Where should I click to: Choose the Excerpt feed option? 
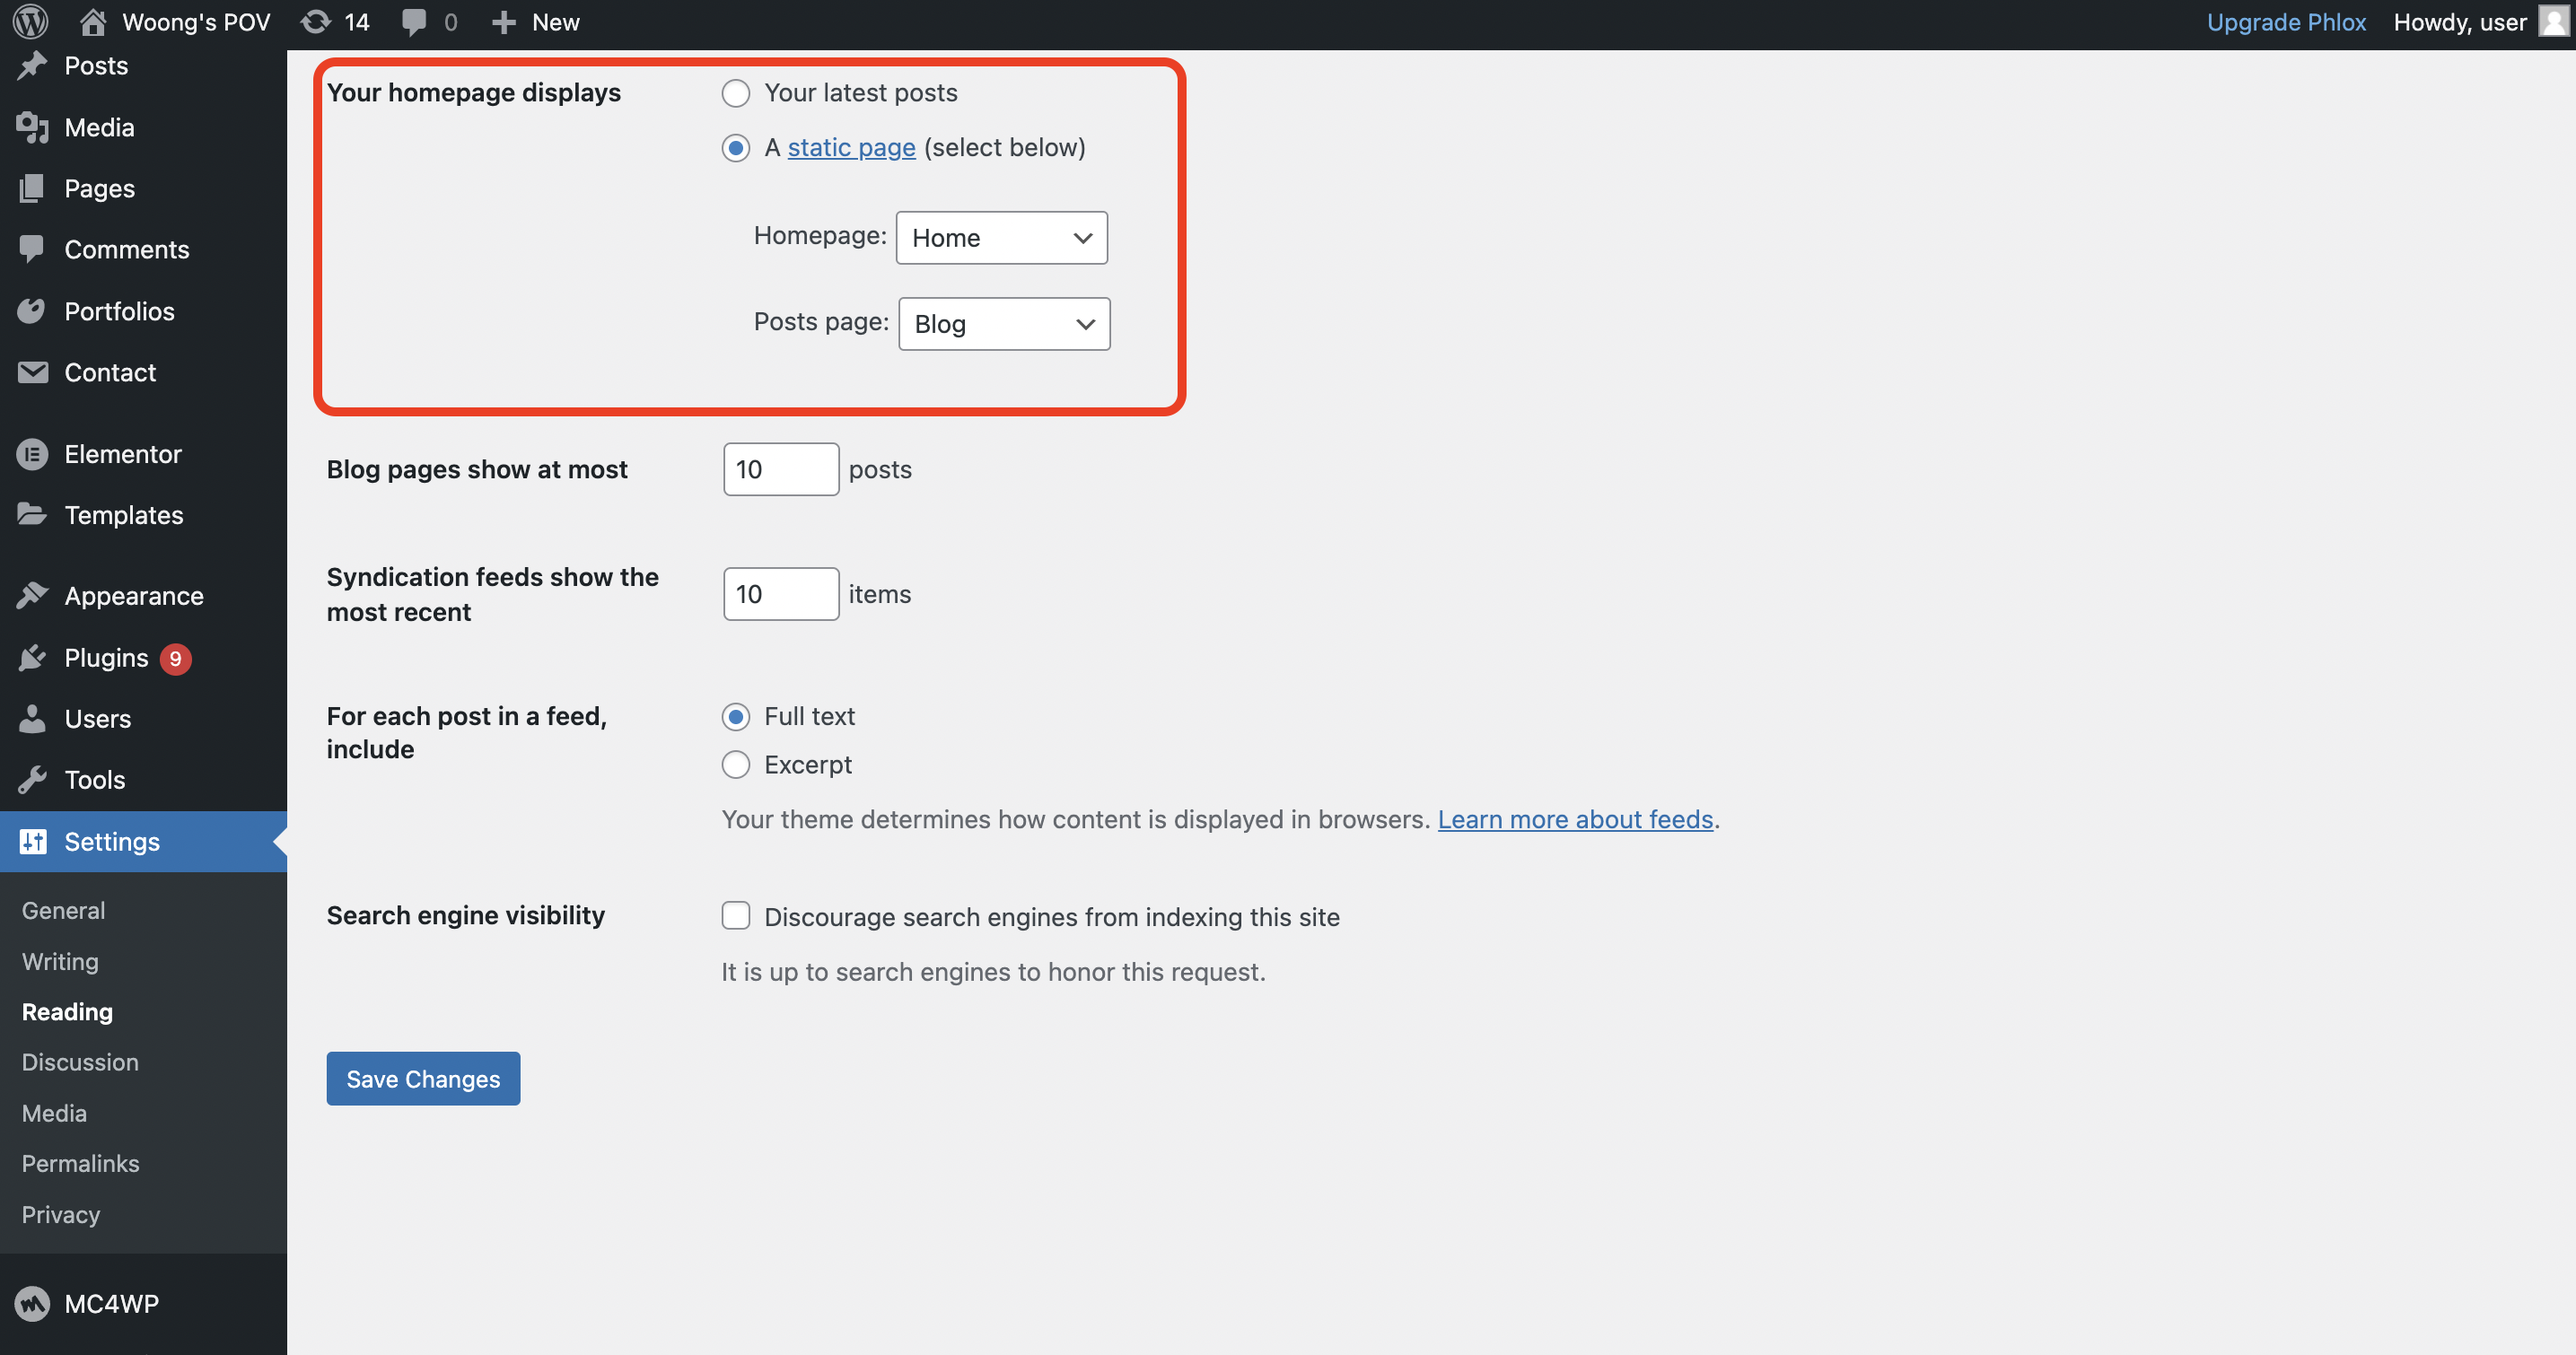[736, 765]
